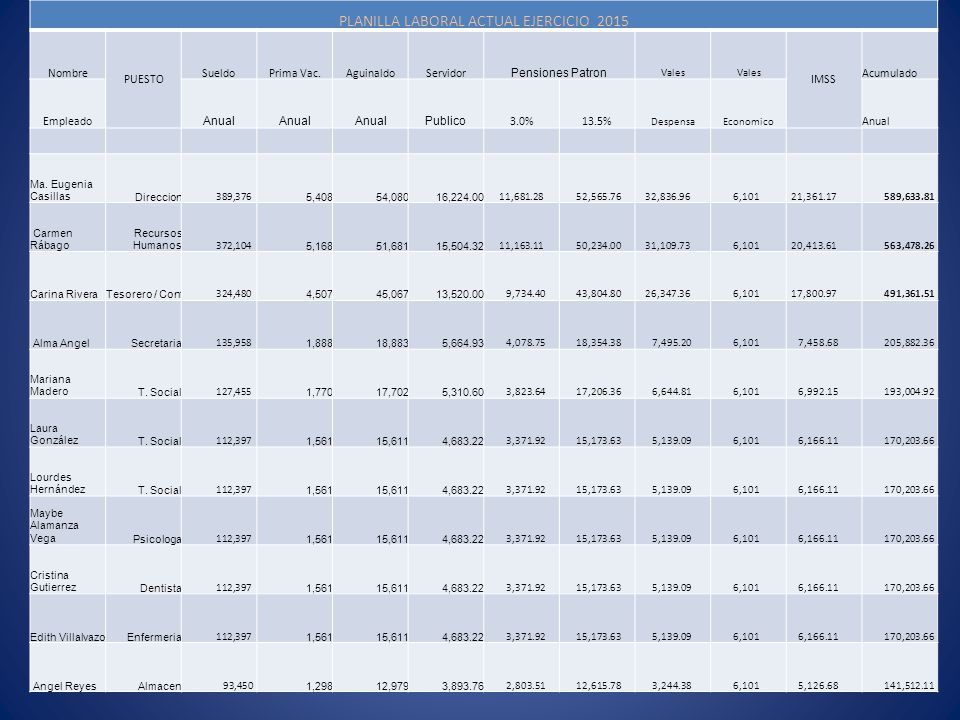Select the Despensa sub-header

coord(673,122)
